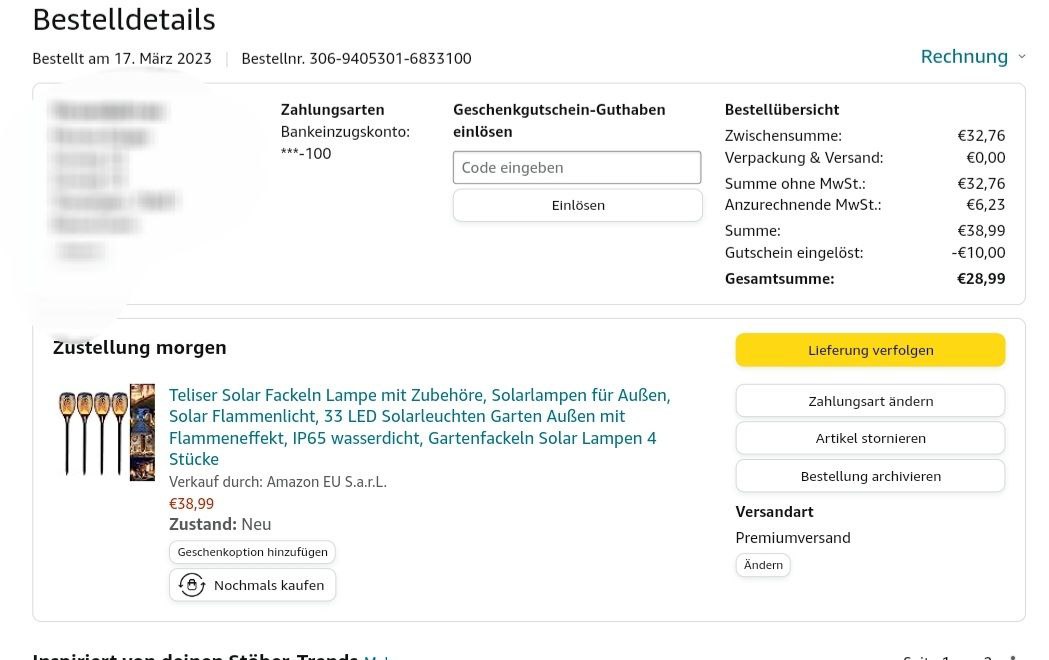1049x660 pixels.
Task: Choose Bestellung archivieren
Action: [870, 476]
